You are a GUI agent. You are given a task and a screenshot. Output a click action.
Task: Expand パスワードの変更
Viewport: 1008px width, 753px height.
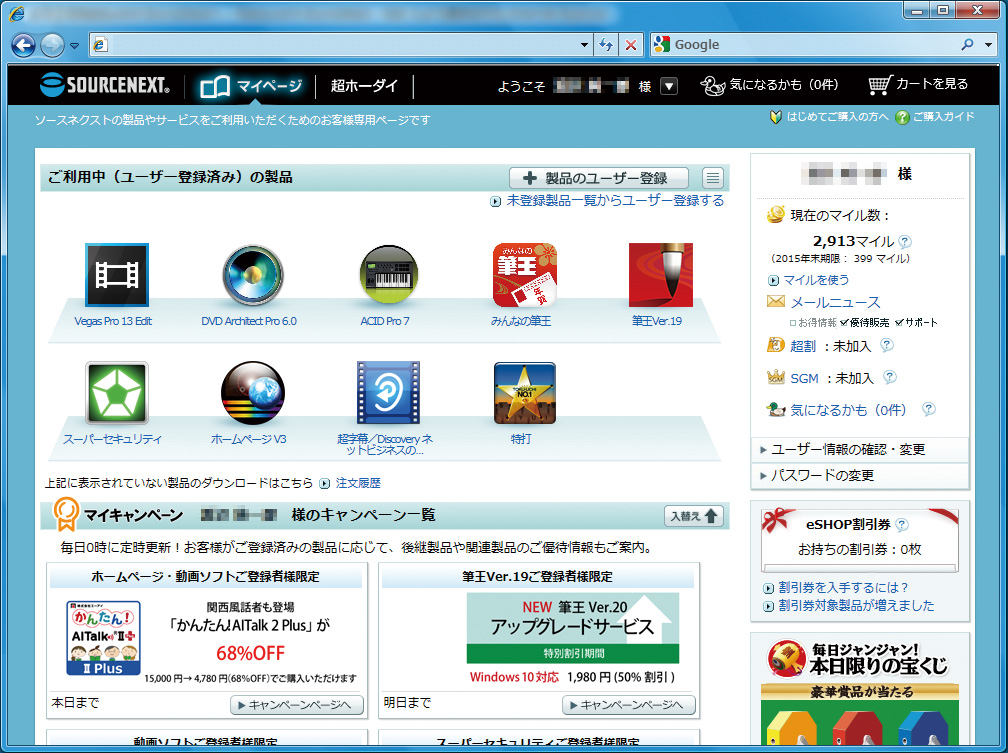pyautogui.click(x=859, y=475)
